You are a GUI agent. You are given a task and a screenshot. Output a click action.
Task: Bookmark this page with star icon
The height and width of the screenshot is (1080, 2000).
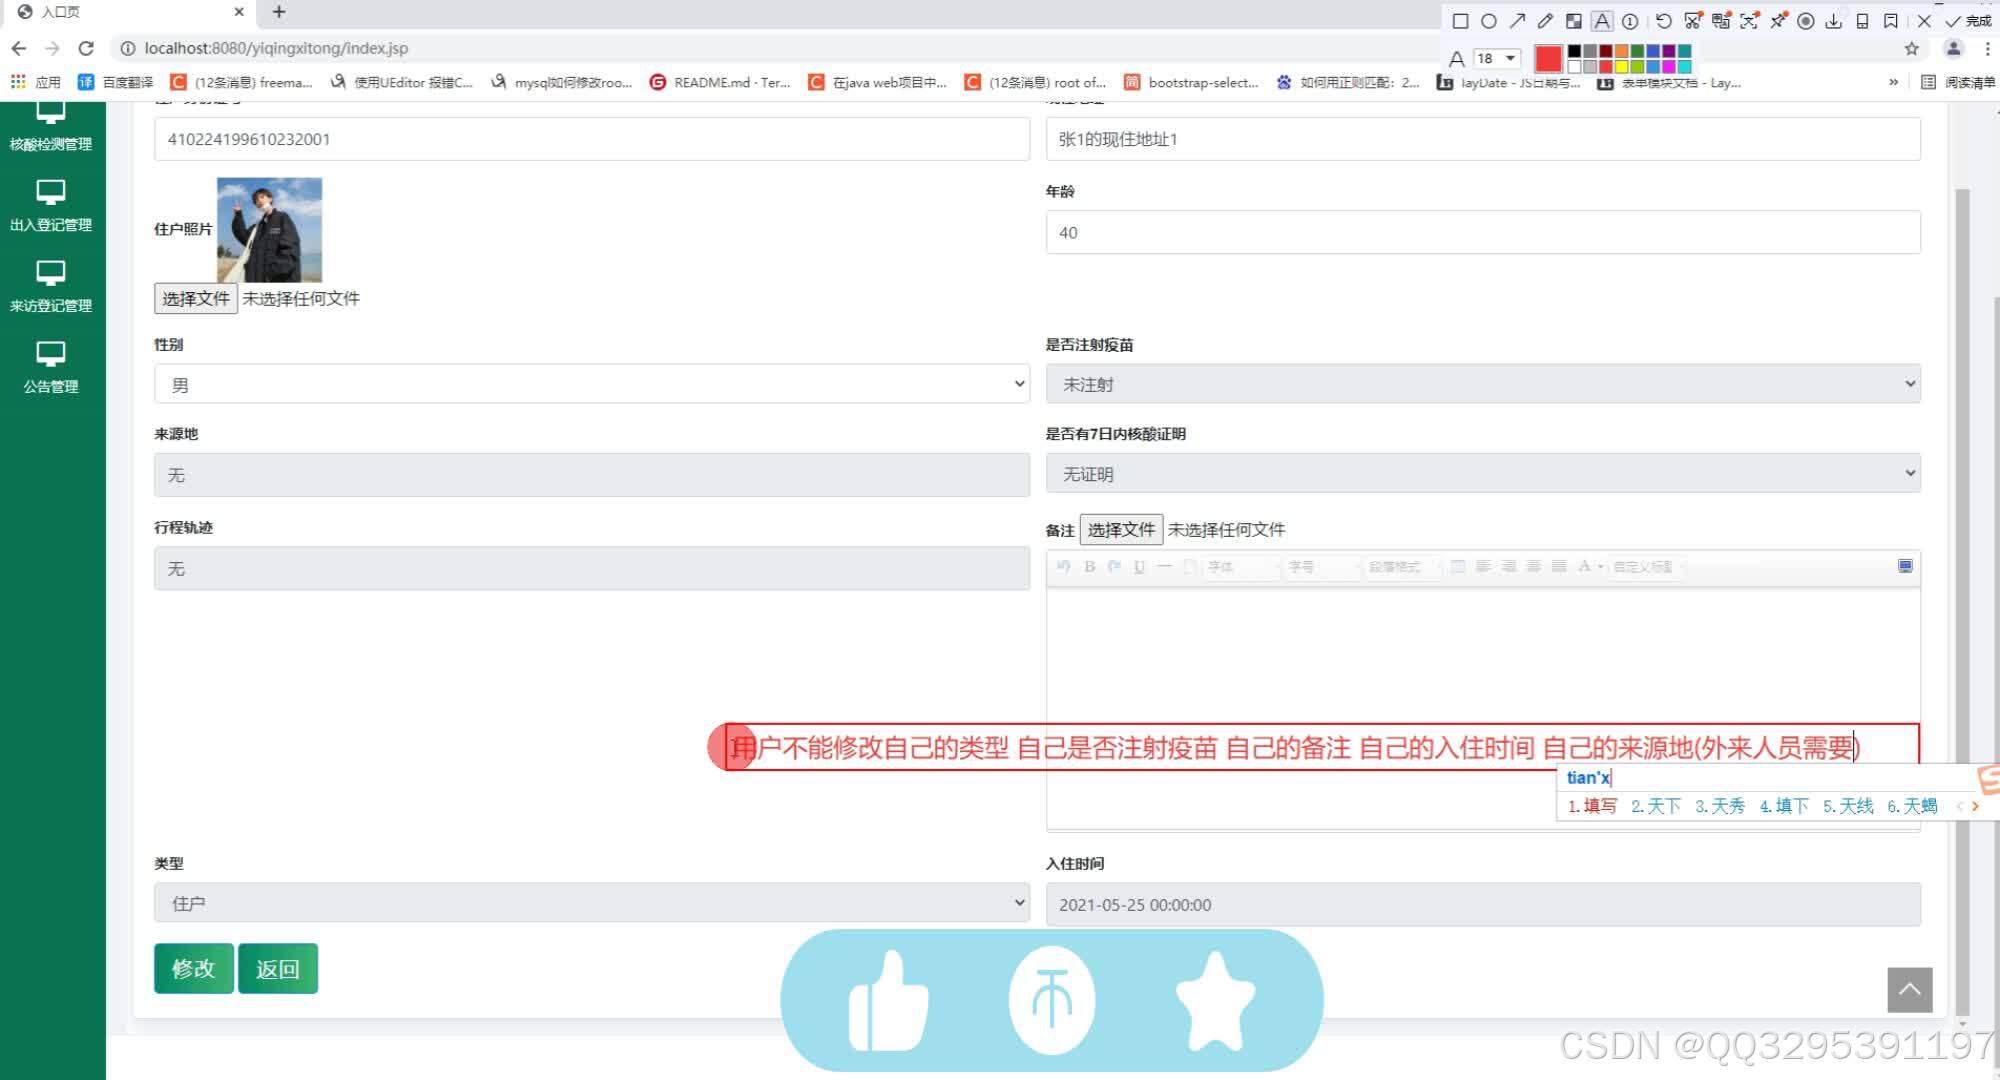pyautogui.click(x=1912, y=48)
